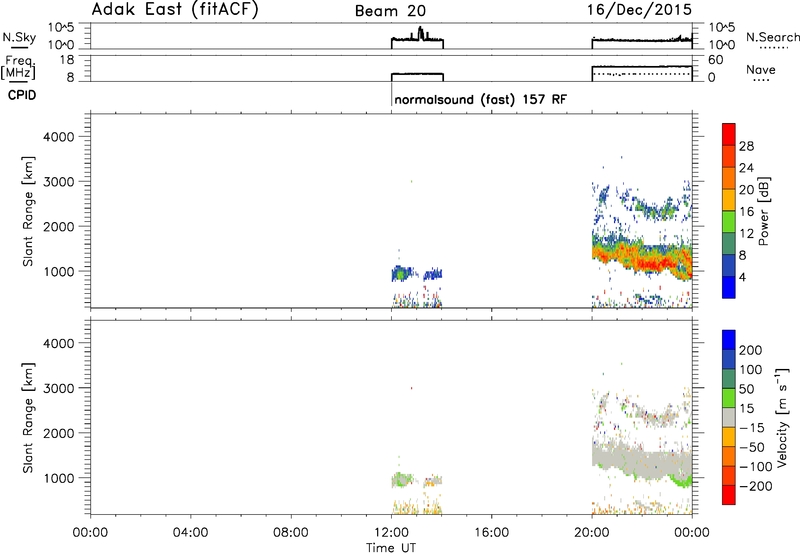Click the '60' tick on Nave axis
Image resolution: width=800 pixels, height=554 pixels.
coord(716,60)
